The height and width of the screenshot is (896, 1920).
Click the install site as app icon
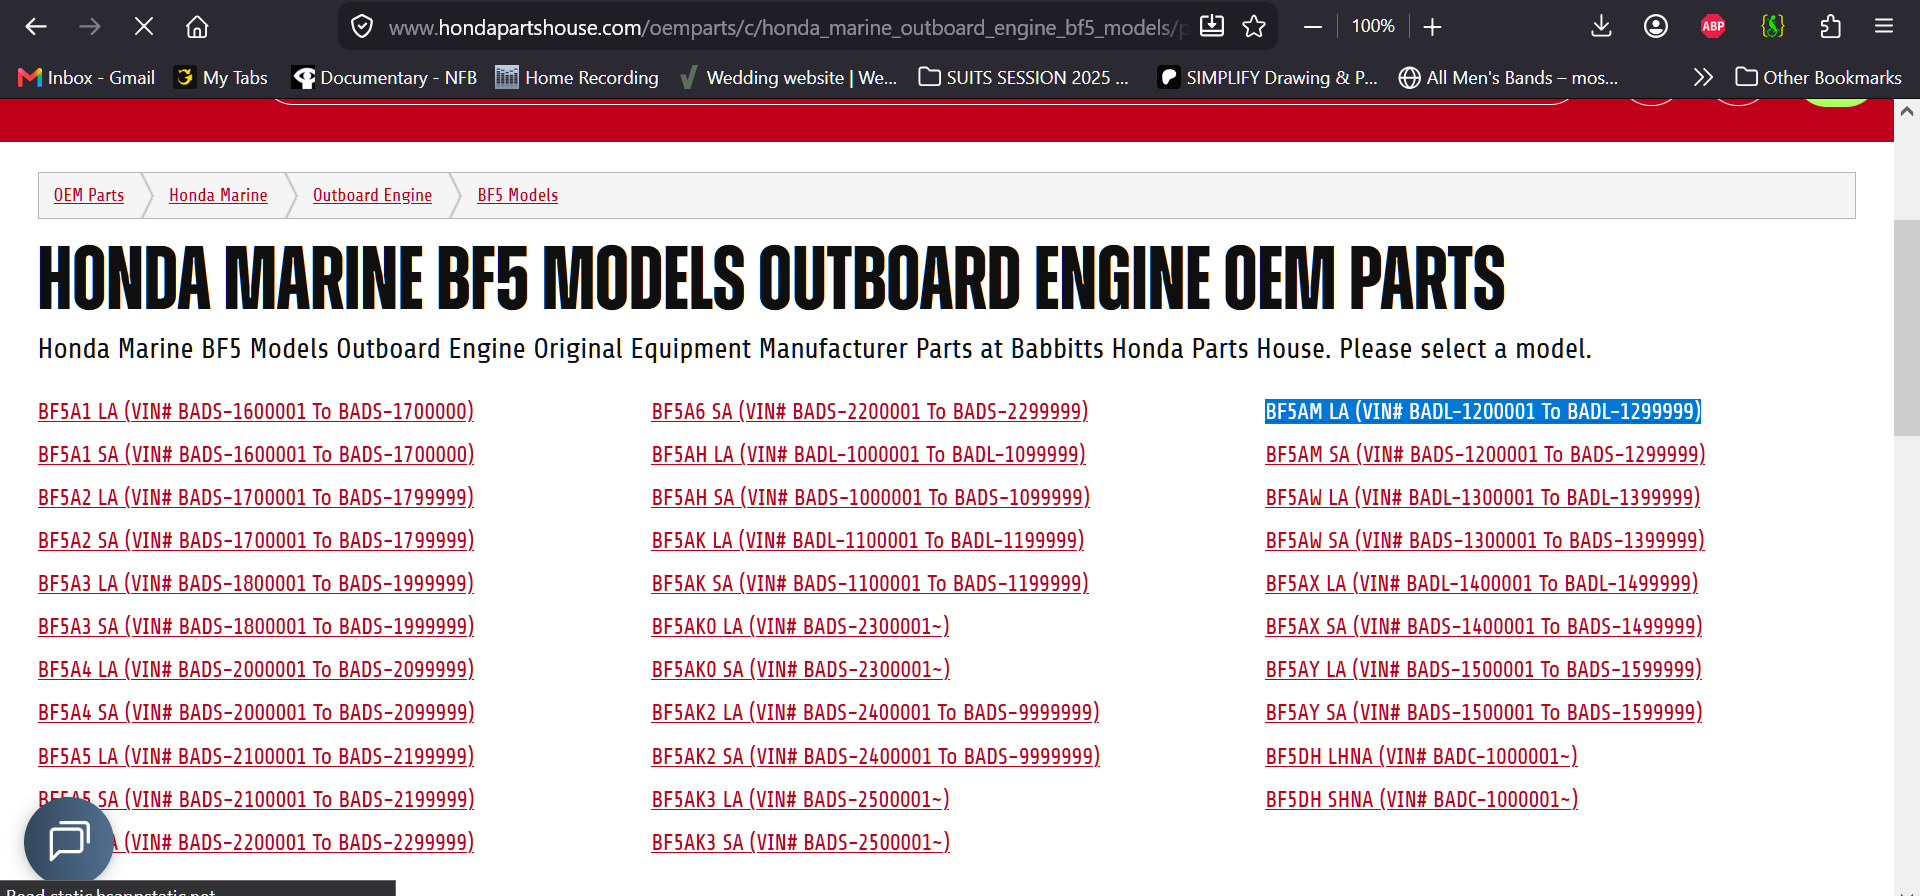point(1212,27)
